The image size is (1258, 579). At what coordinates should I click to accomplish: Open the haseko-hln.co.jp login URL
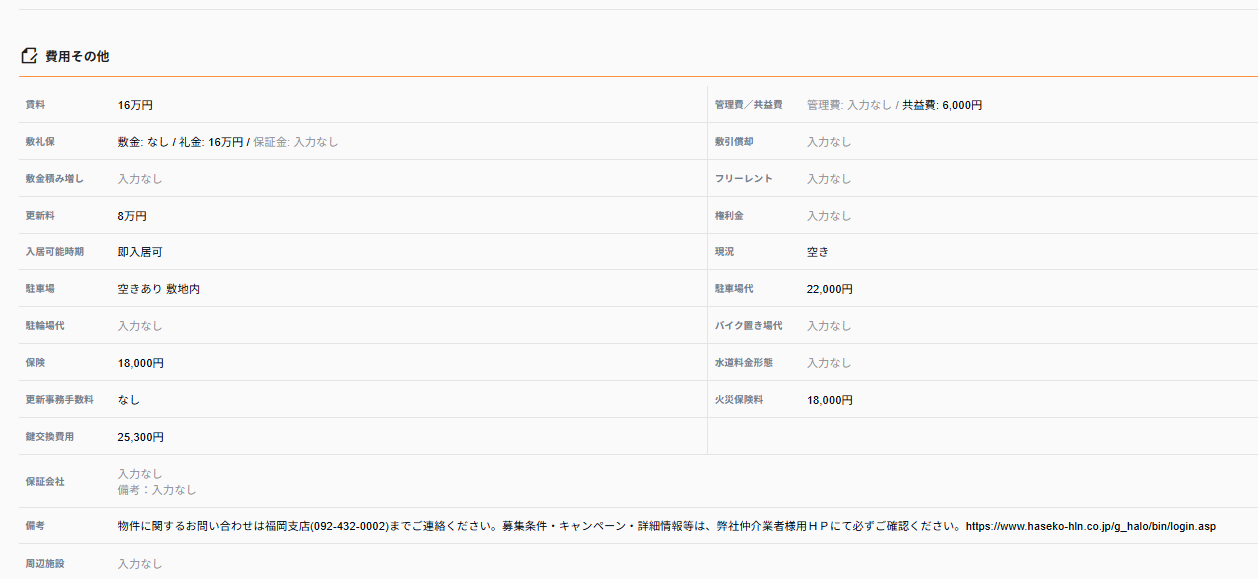point(1090,526)
